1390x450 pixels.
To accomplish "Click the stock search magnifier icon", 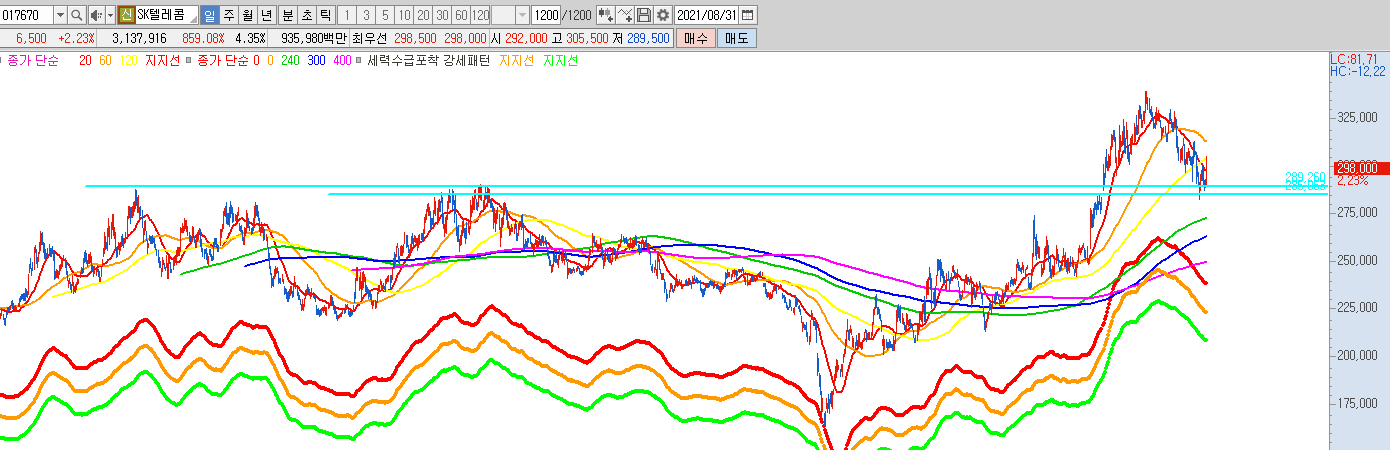I will [x=77, y=15].
